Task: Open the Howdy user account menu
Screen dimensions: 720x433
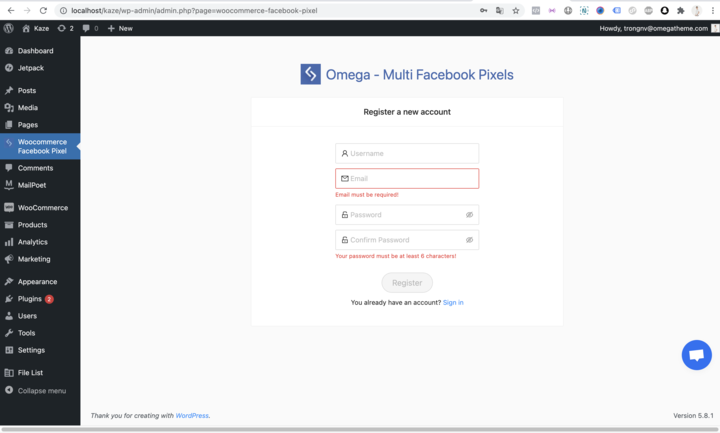Action: point(658,28)
